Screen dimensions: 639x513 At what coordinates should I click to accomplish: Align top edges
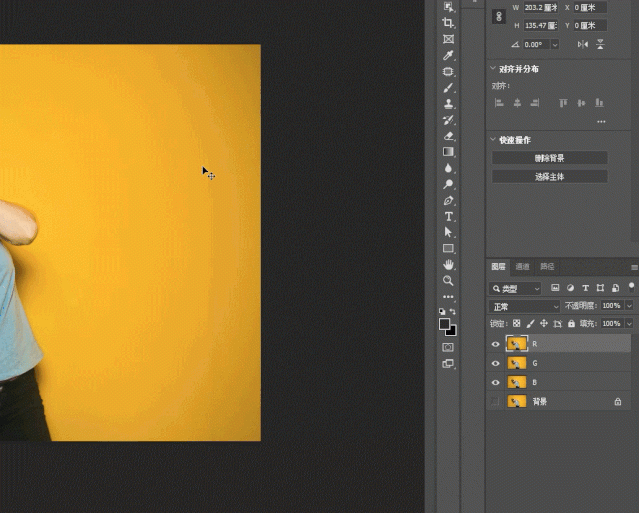click(563, 103)
